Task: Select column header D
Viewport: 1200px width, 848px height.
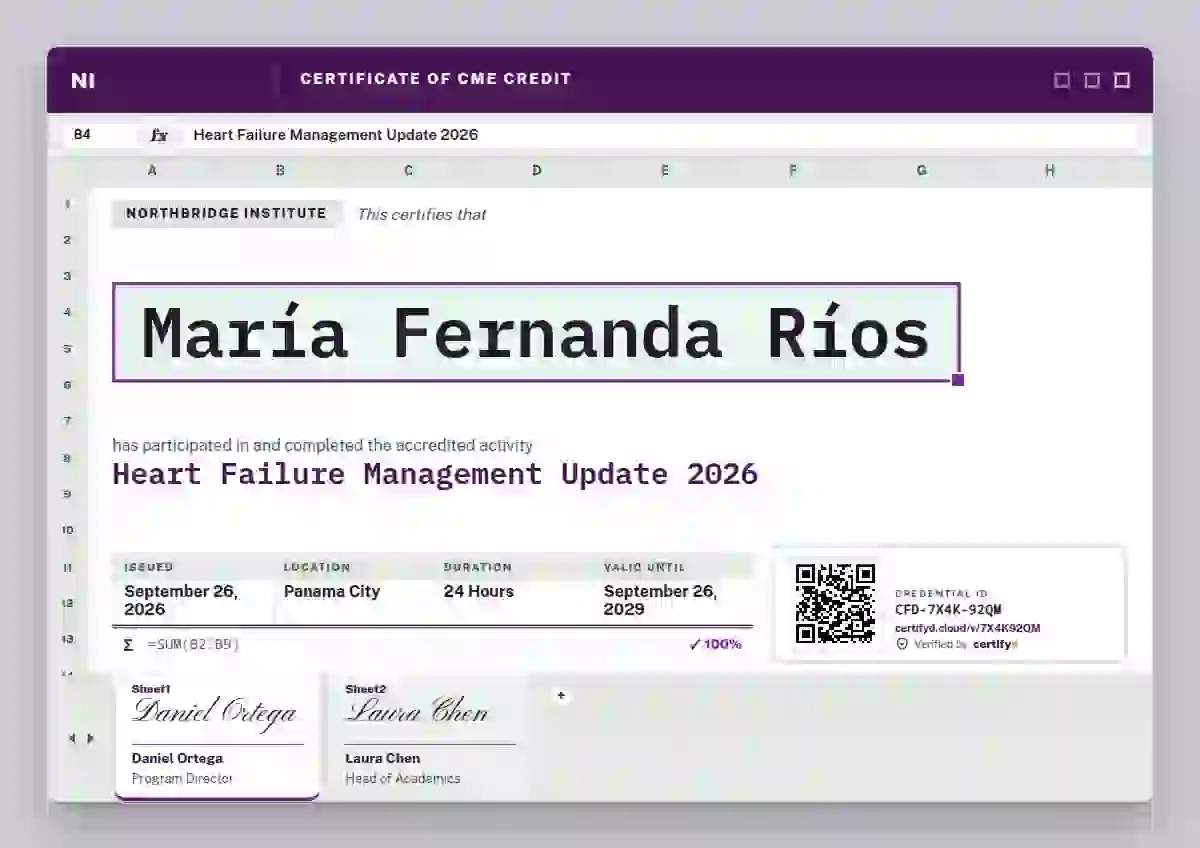Action: [x=537, y=171]
